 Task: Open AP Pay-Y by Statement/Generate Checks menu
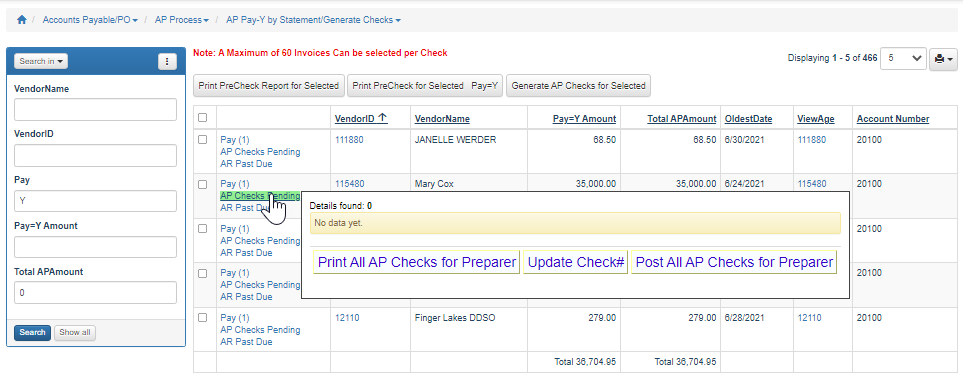tap(313, 20)
